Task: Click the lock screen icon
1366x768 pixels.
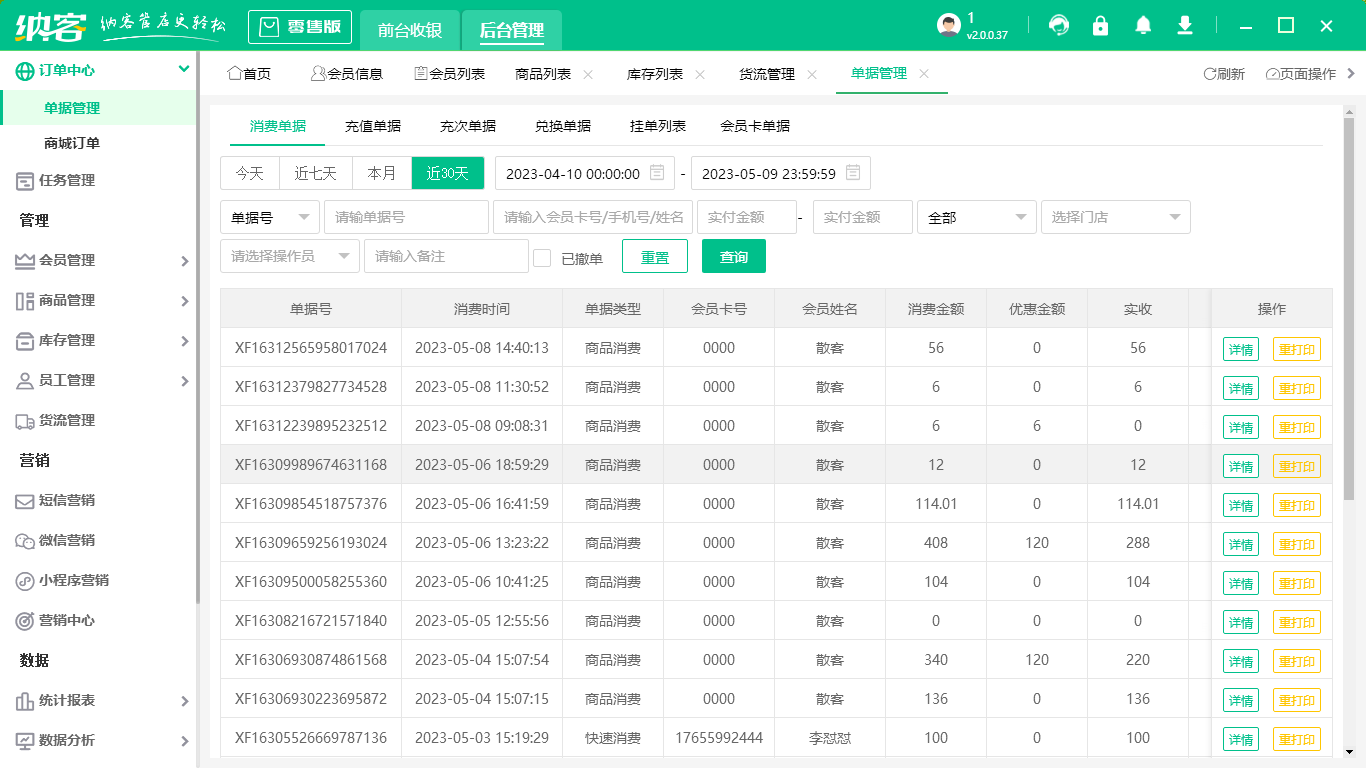Action: (x=1100, y=27)
